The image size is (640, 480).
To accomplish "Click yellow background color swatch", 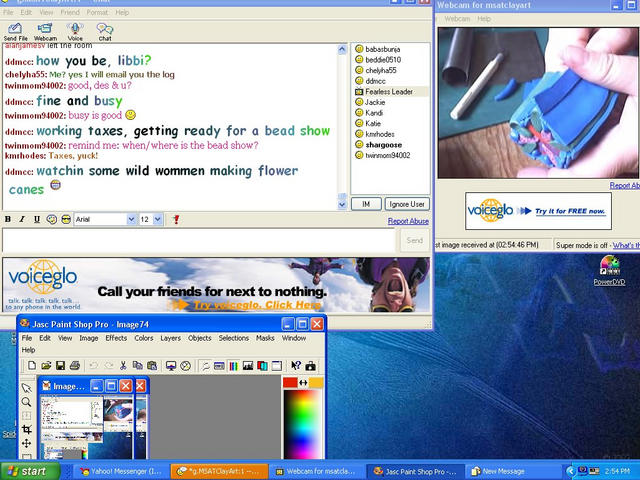I will coord(316,382).
